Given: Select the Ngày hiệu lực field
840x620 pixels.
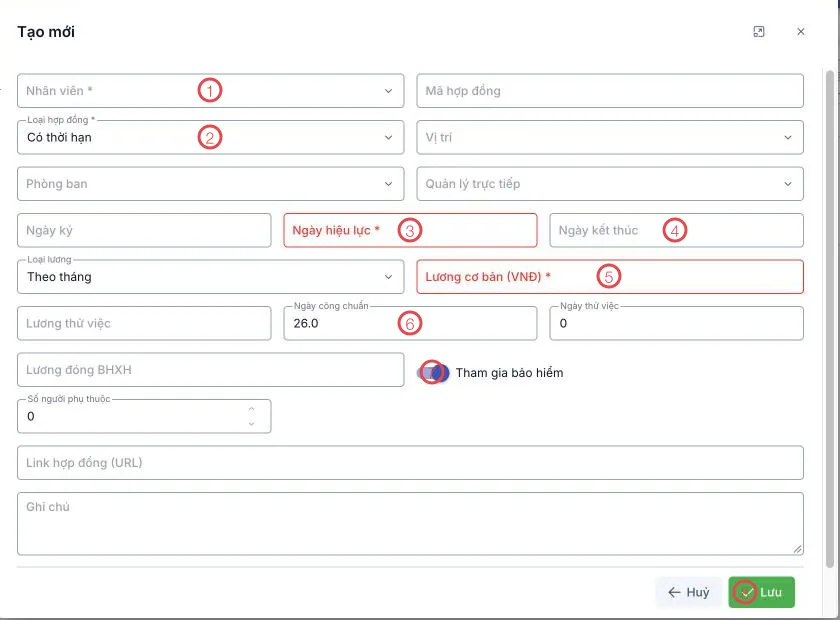Looking at the screenshot, I should coord(410,230).
